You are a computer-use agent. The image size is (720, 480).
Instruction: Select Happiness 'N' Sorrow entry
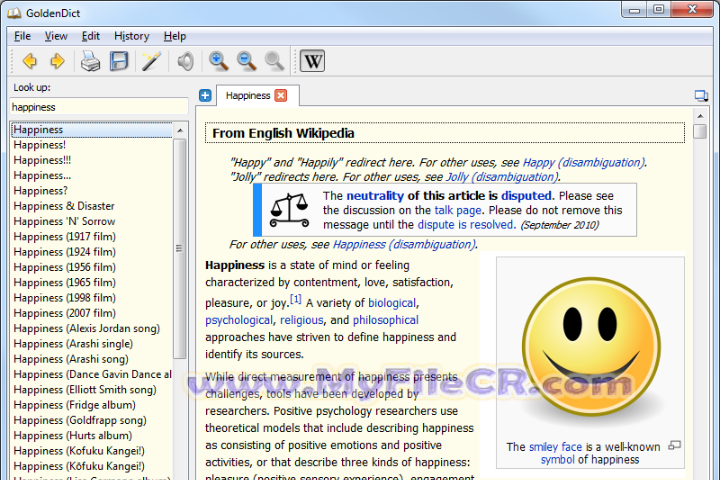tap(92, 221)
